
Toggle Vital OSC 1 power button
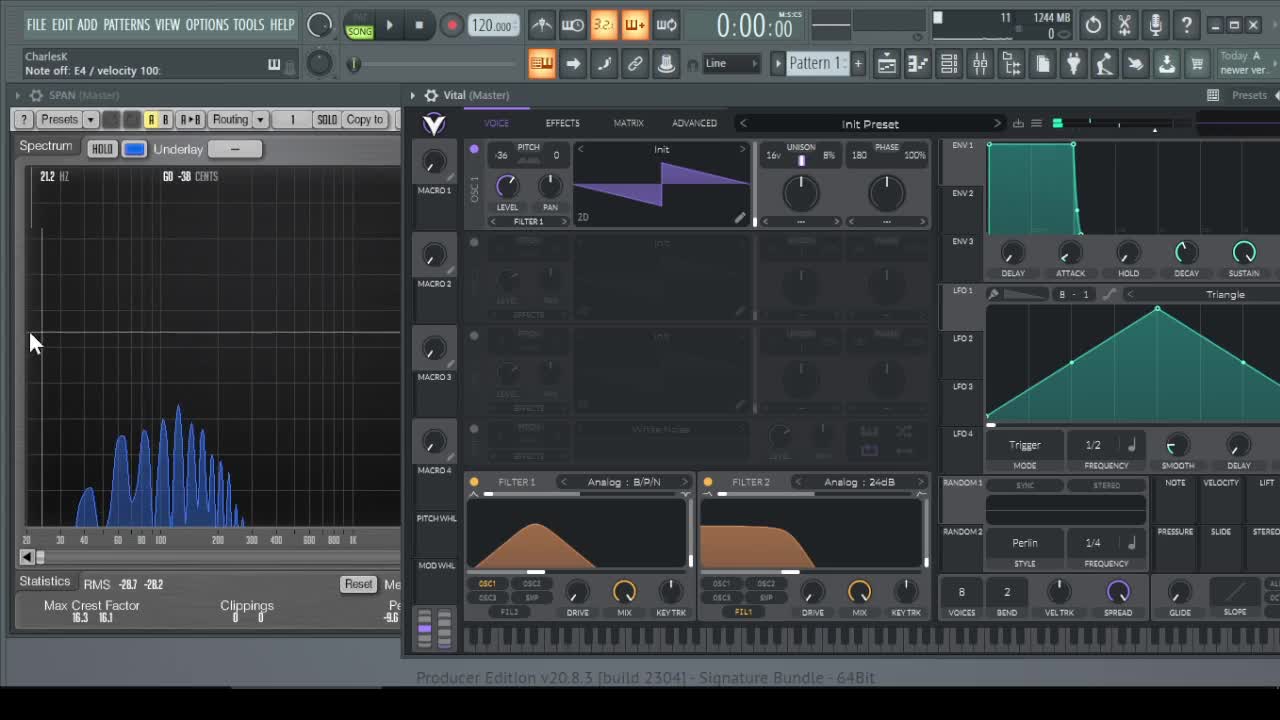474,149
